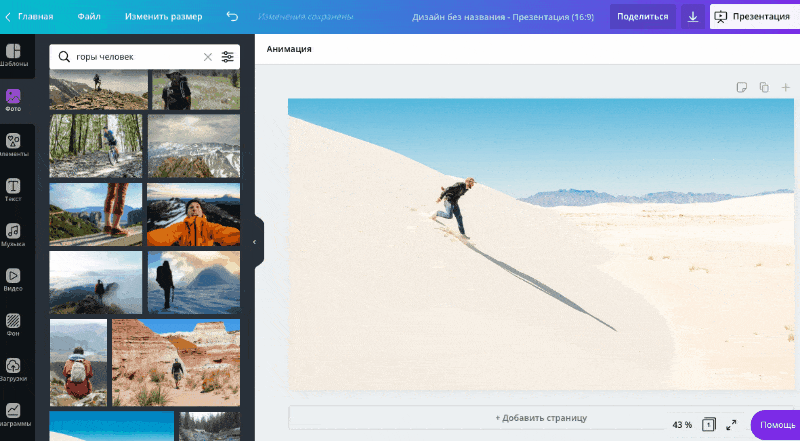Open the Файл menu
Viewport: 800px width, 441px height.
pyautogui.click(x=89, y=17)
